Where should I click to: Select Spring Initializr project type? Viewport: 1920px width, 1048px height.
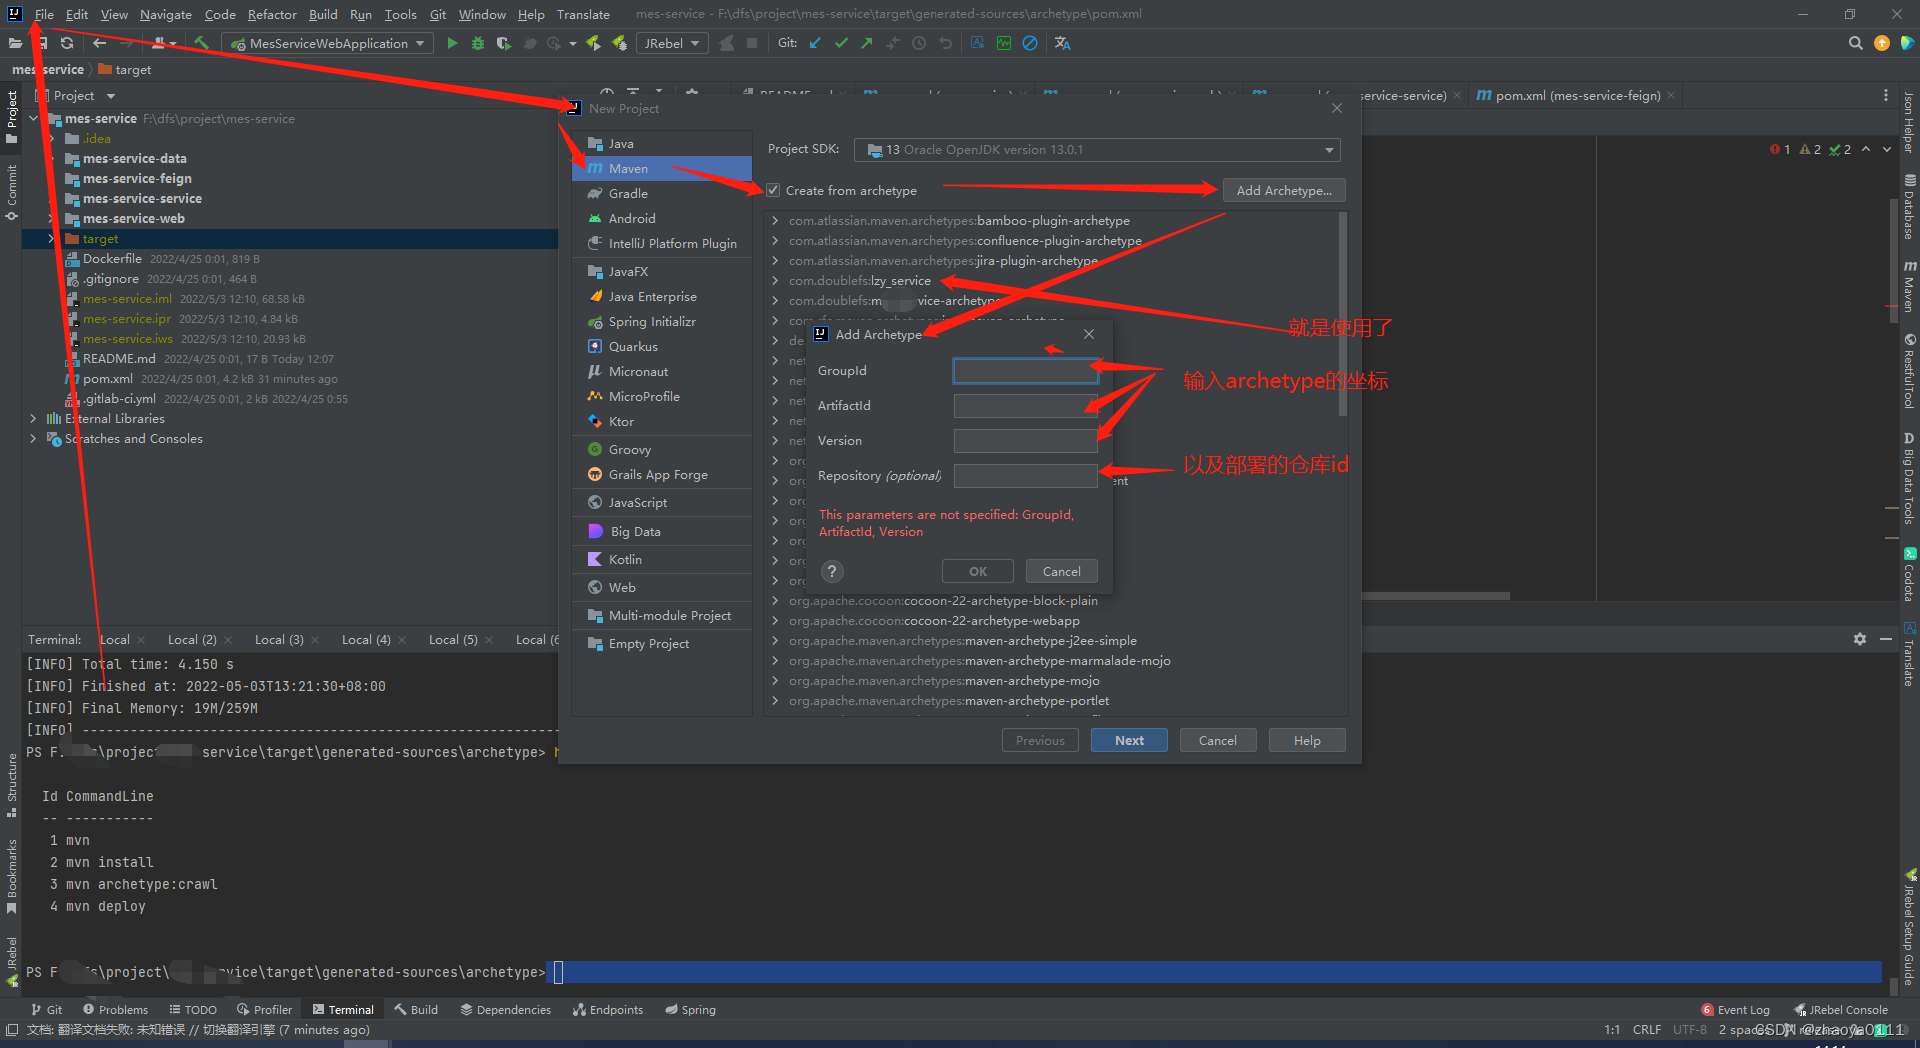662,321
